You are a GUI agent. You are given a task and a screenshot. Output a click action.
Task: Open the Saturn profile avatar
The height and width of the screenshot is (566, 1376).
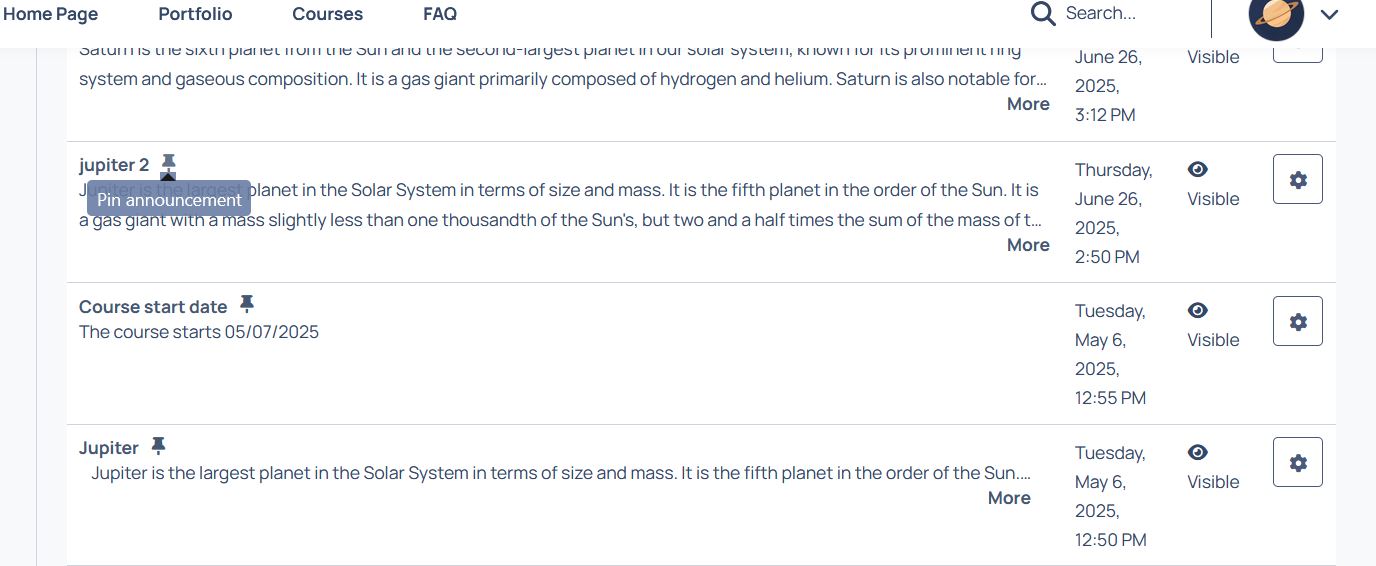[1276, 14]
